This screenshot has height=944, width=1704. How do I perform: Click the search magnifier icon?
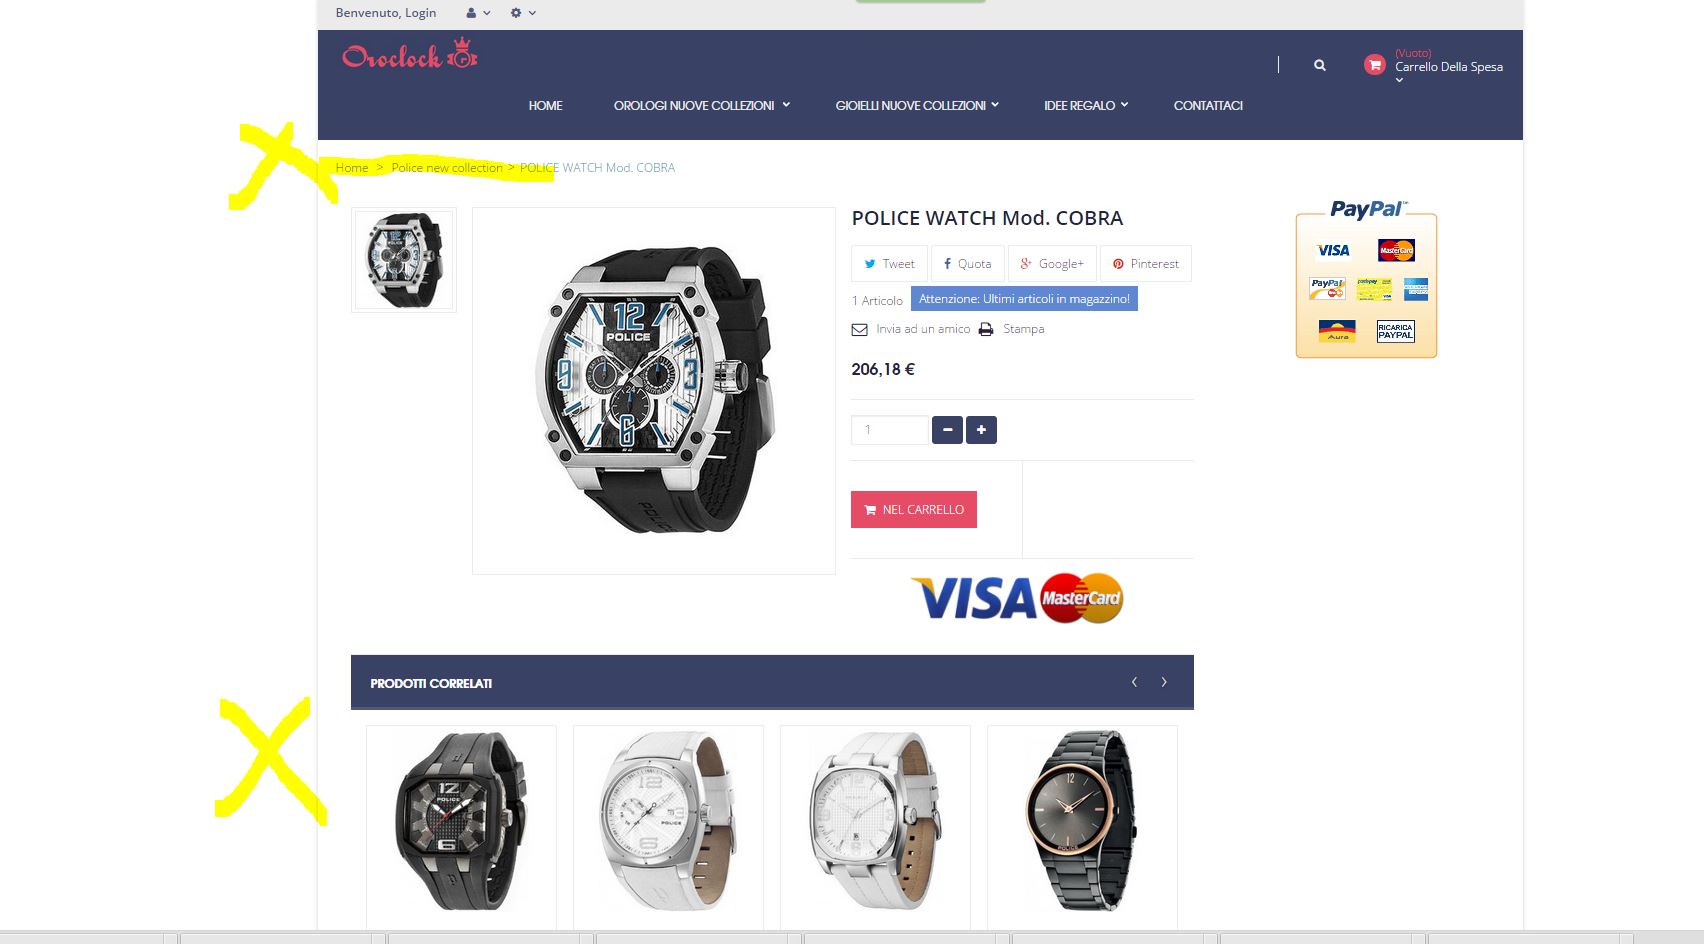tap(1320, 65)
